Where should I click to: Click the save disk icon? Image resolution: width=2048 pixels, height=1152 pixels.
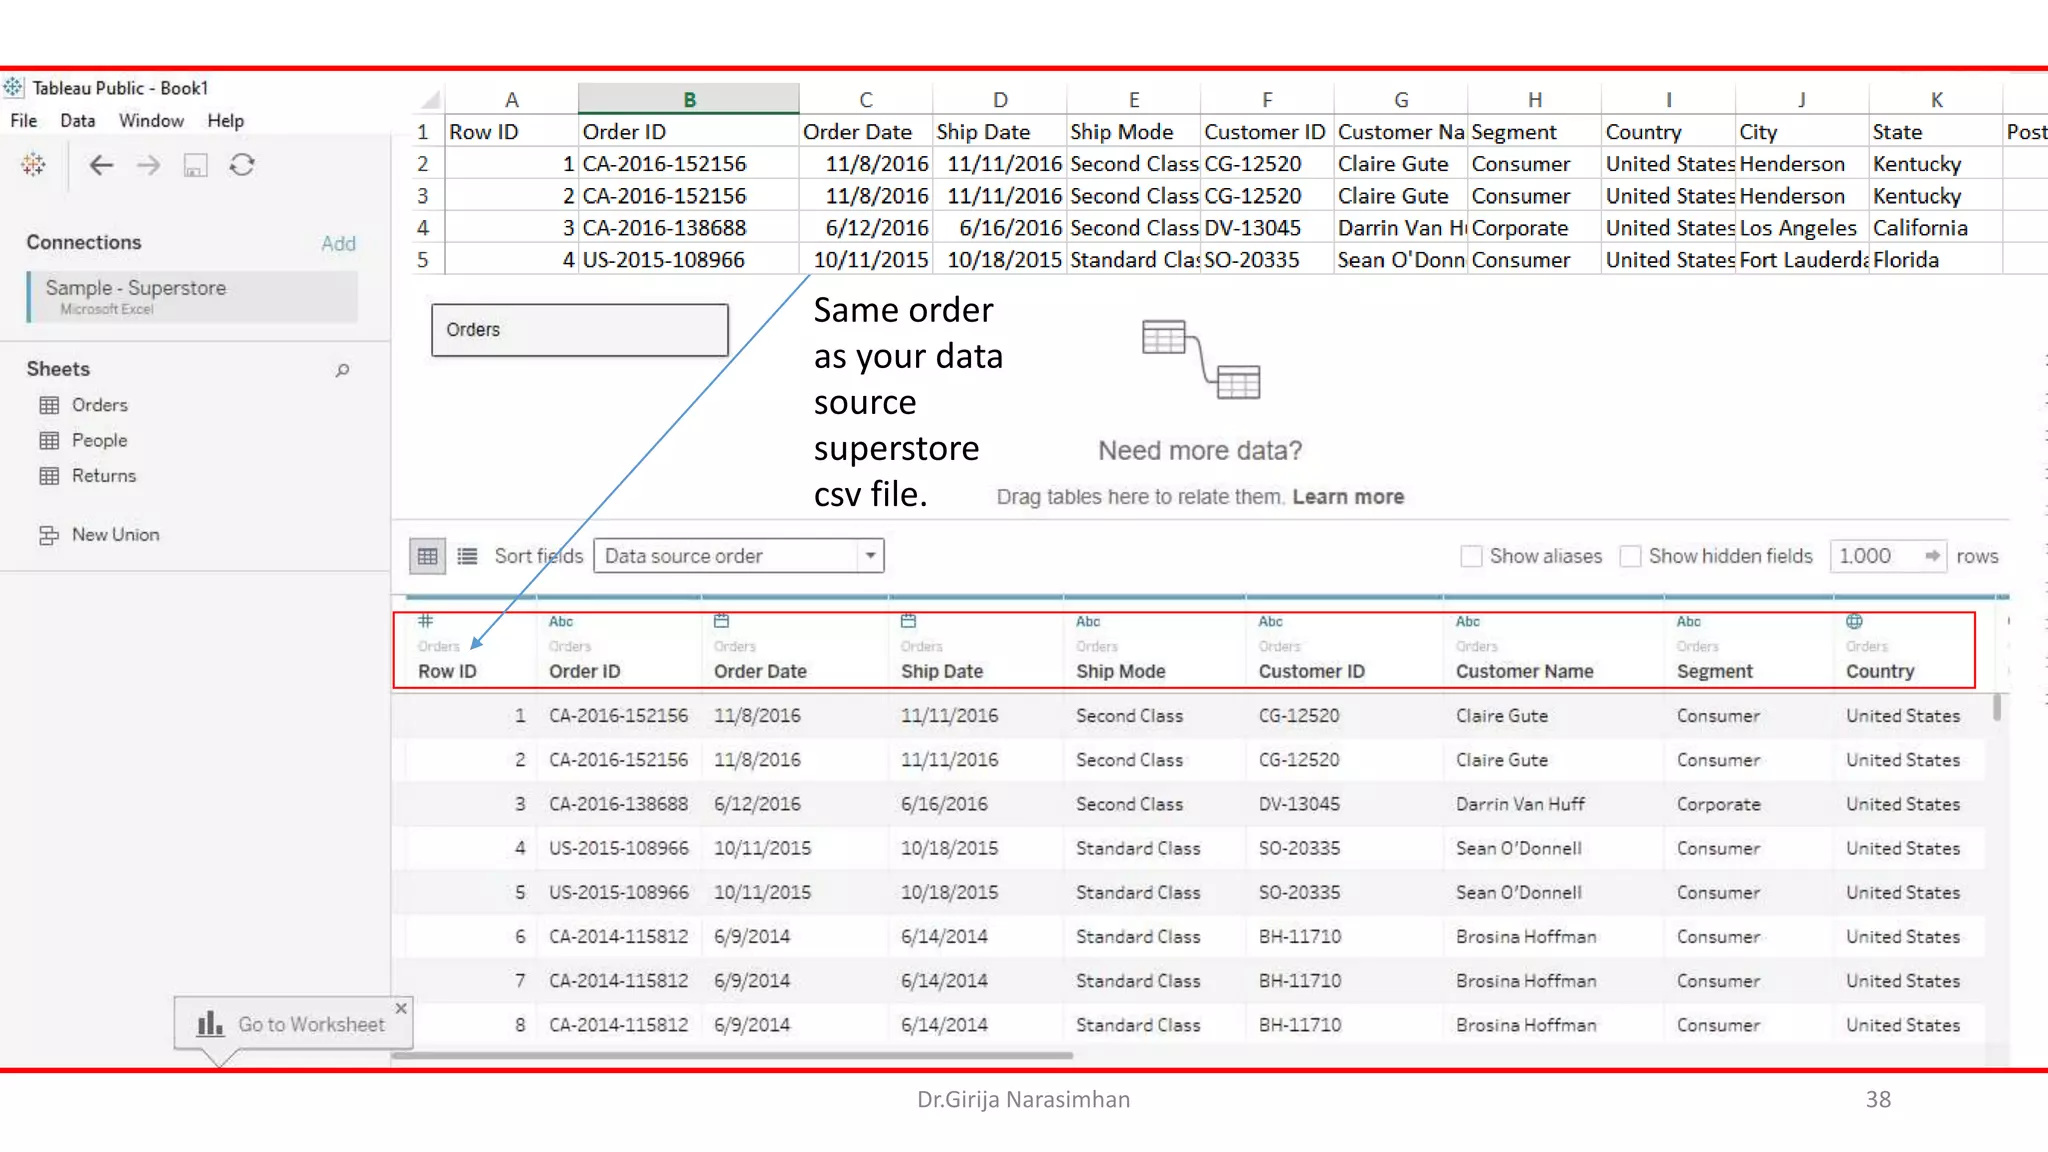tap(195, 165)
